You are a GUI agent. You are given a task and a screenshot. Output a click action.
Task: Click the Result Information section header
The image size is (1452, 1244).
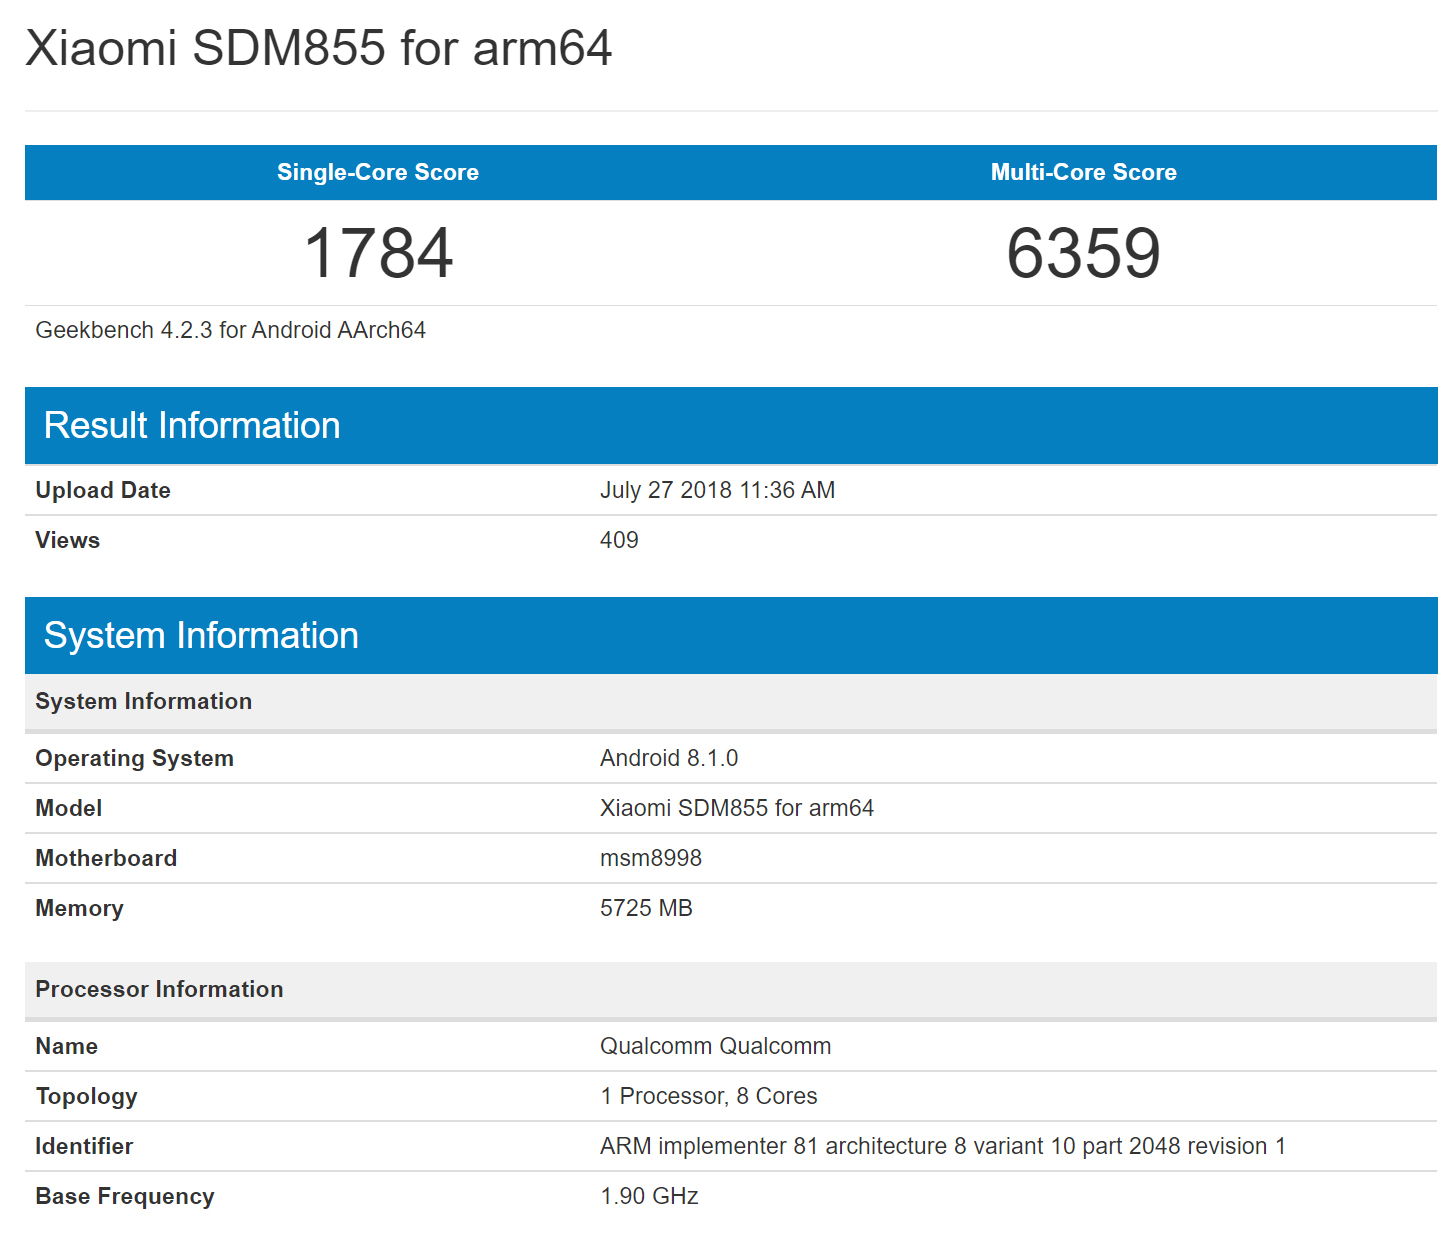click(x=192, y=426)
